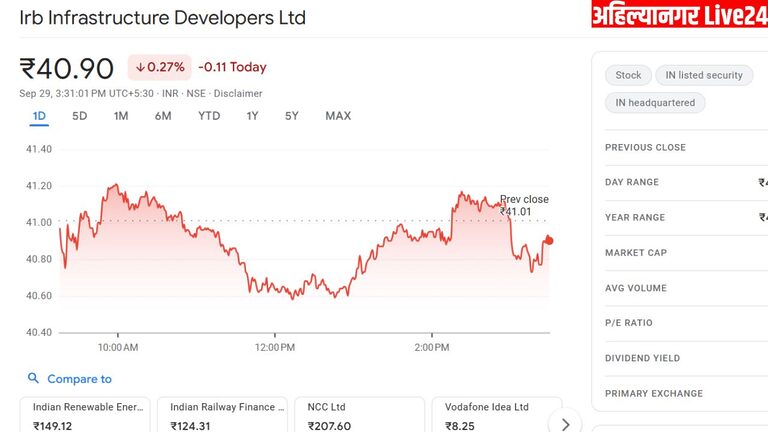Select the 1D time range tab
Screen dimensions: 768x432
click(39, 116)
